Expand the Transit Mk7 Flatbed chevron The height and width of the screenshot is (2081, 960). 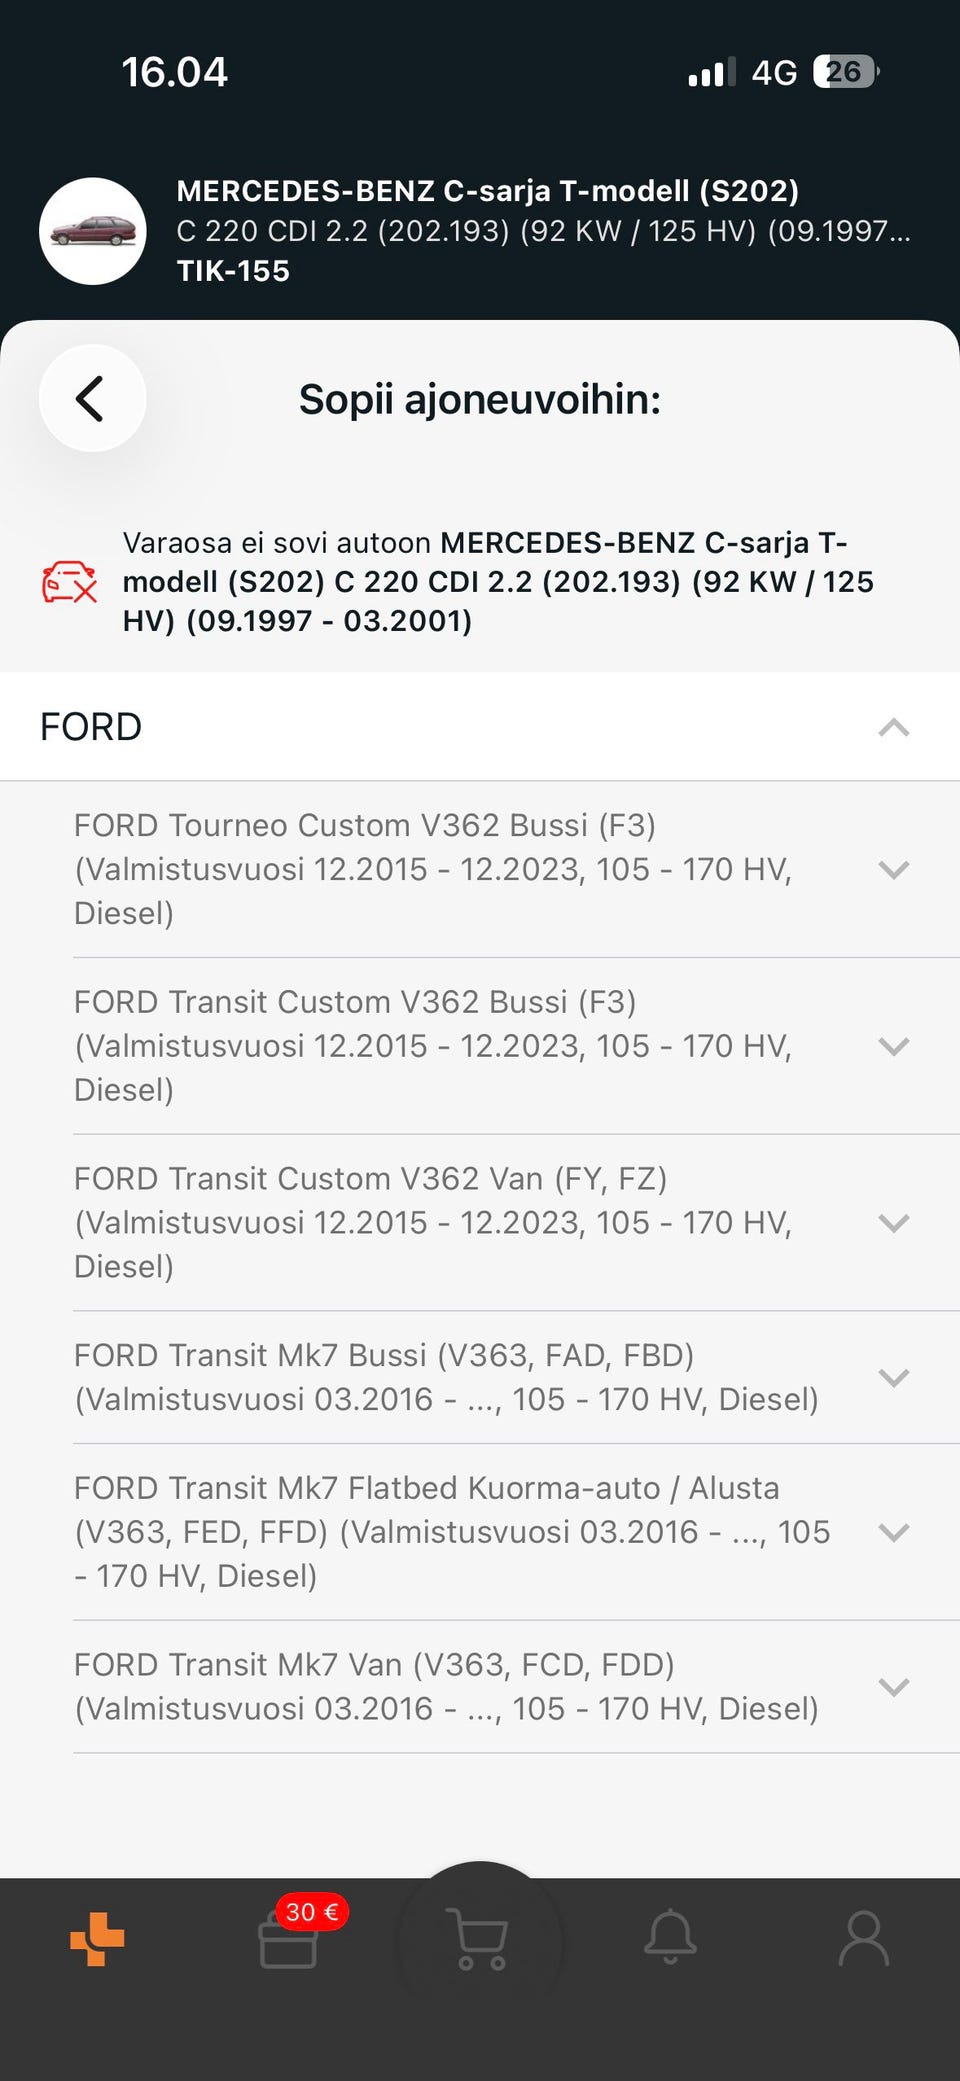pyautogui.click(x=893, y=1532)
